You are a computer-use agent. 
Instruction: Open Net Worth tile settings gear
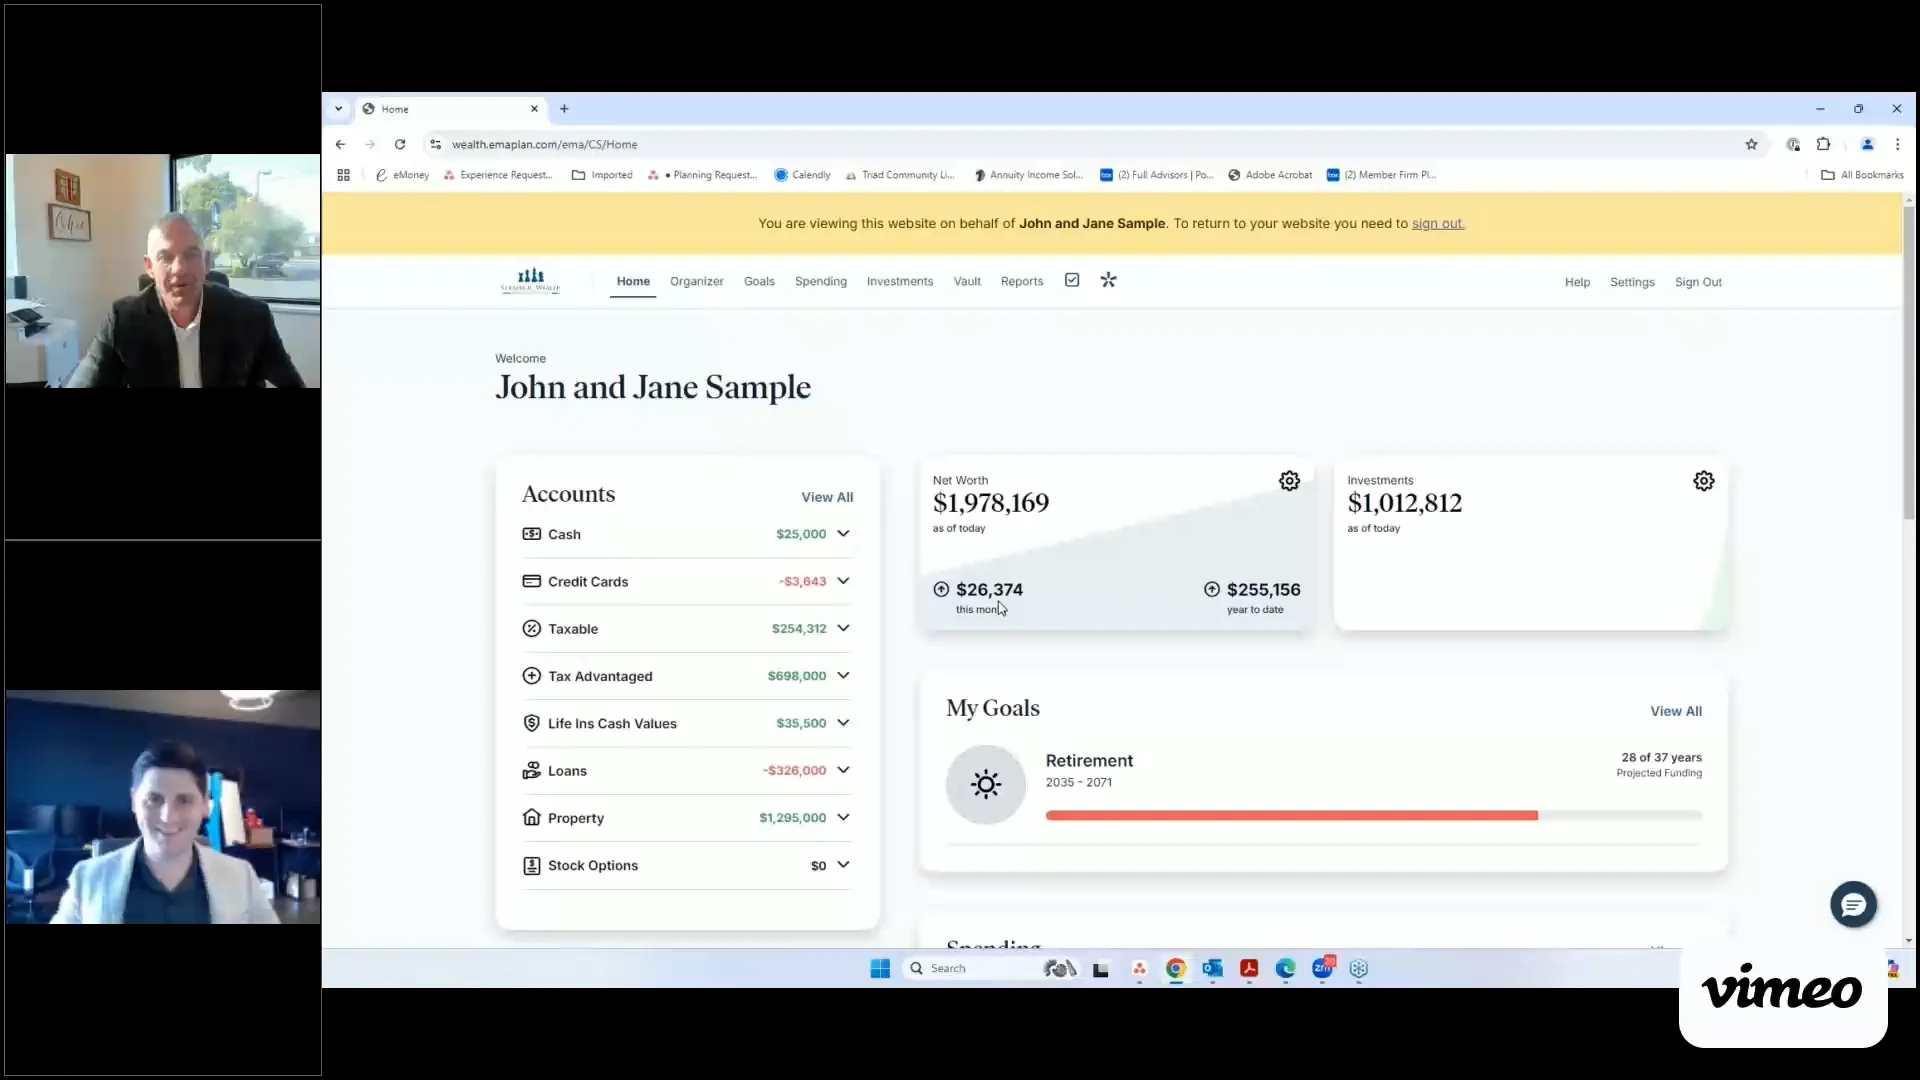point(1289,481)
